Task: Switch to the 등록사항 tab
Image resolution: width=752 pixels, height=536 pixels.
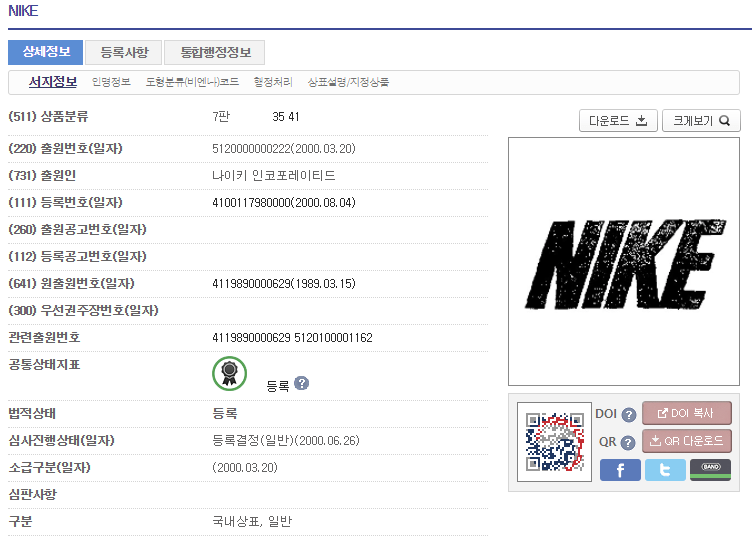Action: [124, 53]
